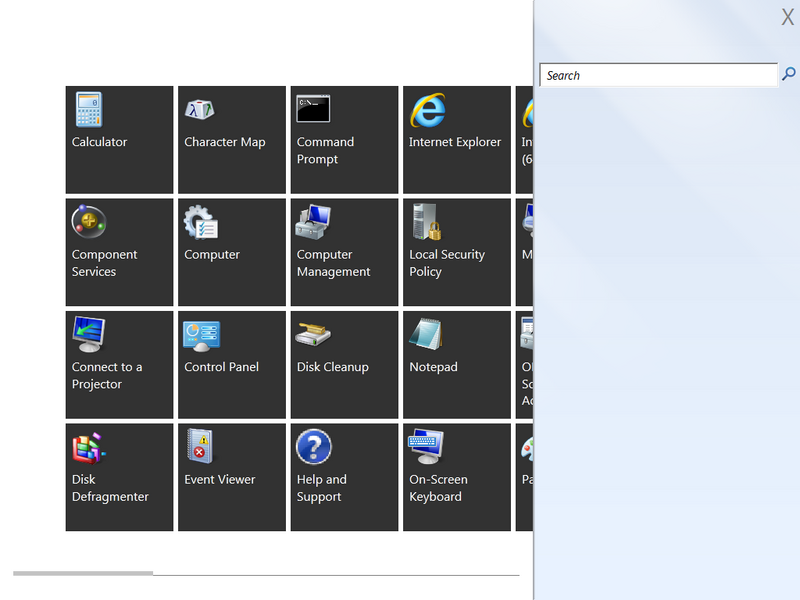This screenshot has height=600, width=800.
Task: Open Local Security Policy
Action: [x=456, y=252]
